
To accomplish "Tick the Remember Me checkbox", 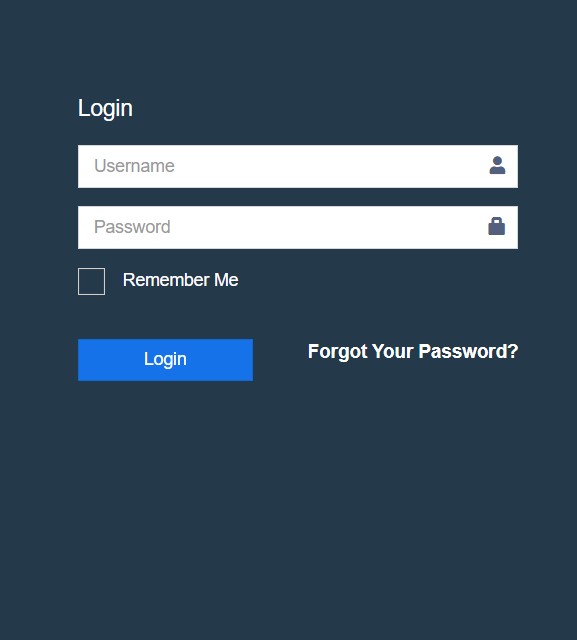I will pos(91,281).
